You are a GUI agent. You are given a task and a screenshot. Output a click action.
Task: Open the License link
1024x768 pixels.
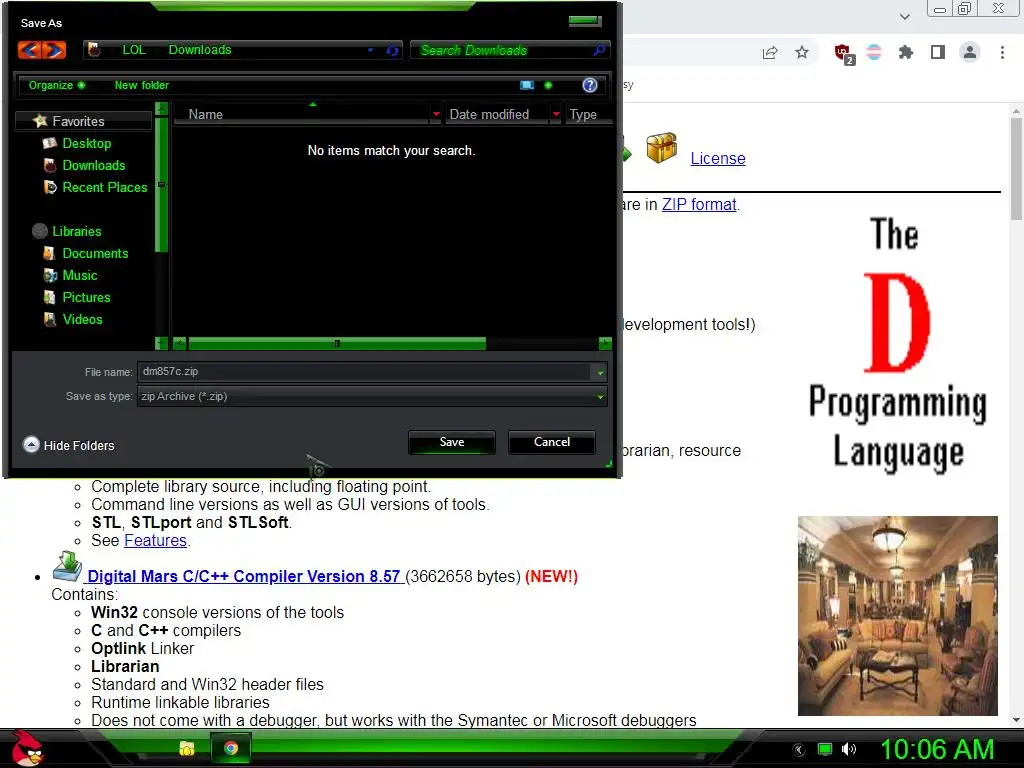pos(718,159)
